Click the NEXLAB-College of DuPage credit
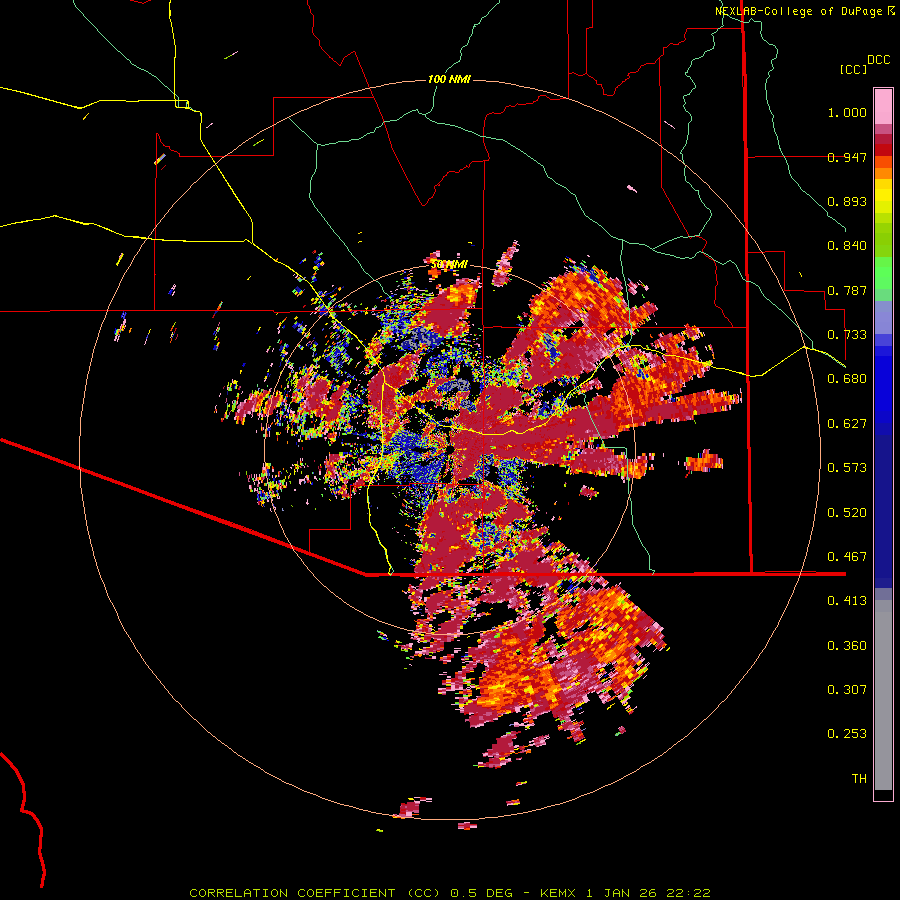This screenshot has width=900, height=900. pos(799,11)
